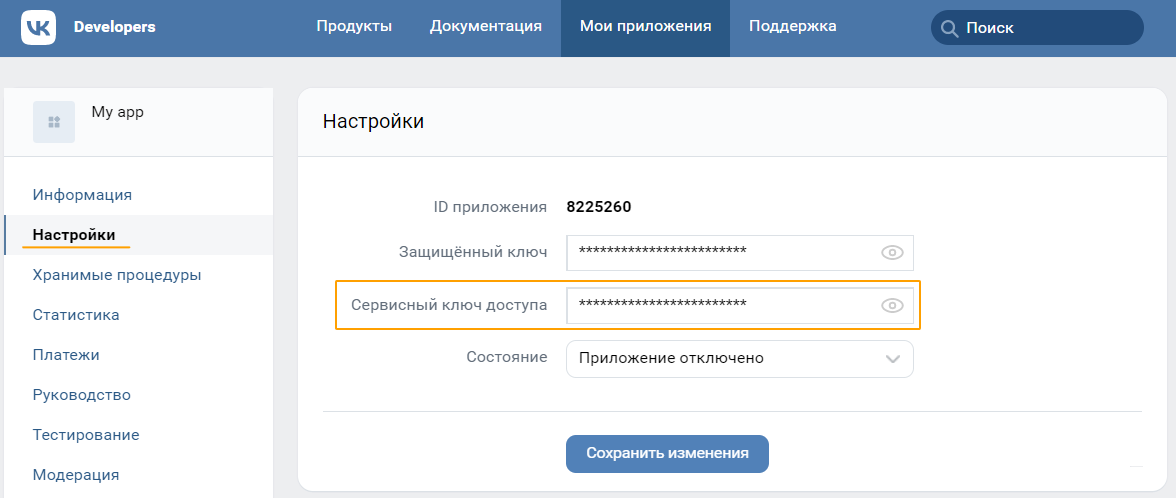Click the search magnifier icon
Viewport: 1176px width, 498px height.
[949, 28]
